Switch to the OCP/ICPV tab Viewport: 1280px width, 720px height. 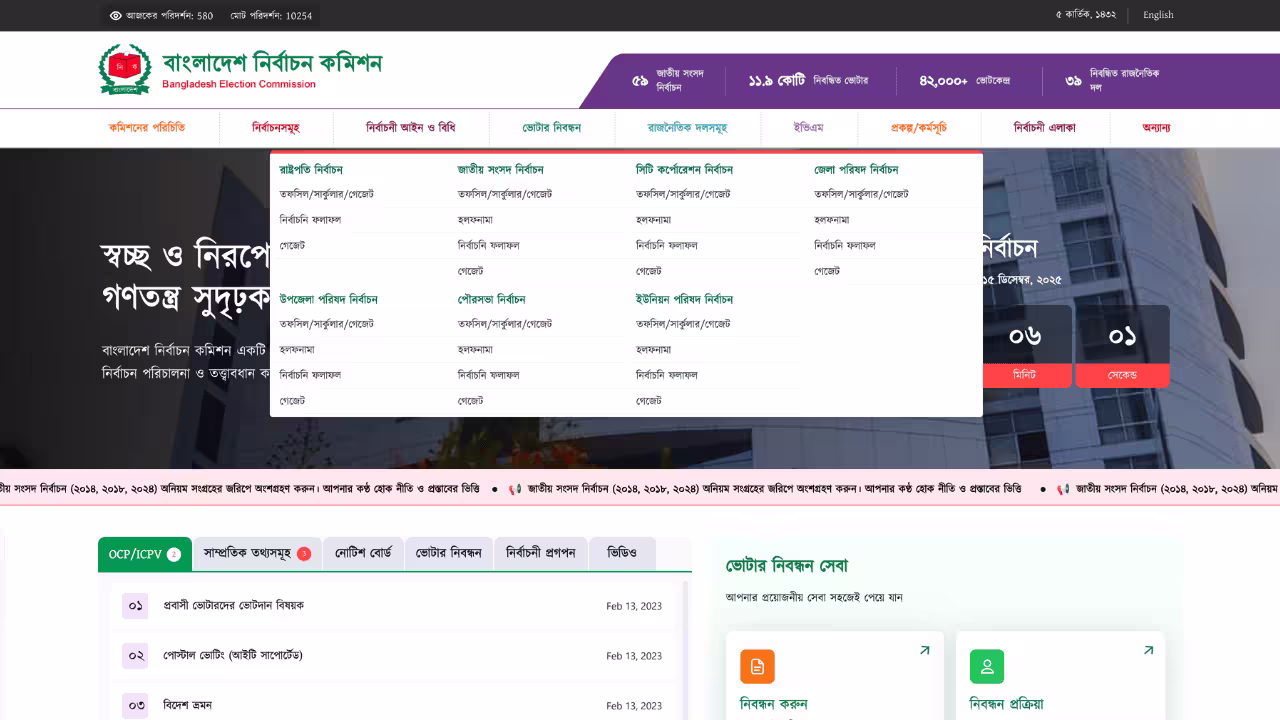point(145,554)
